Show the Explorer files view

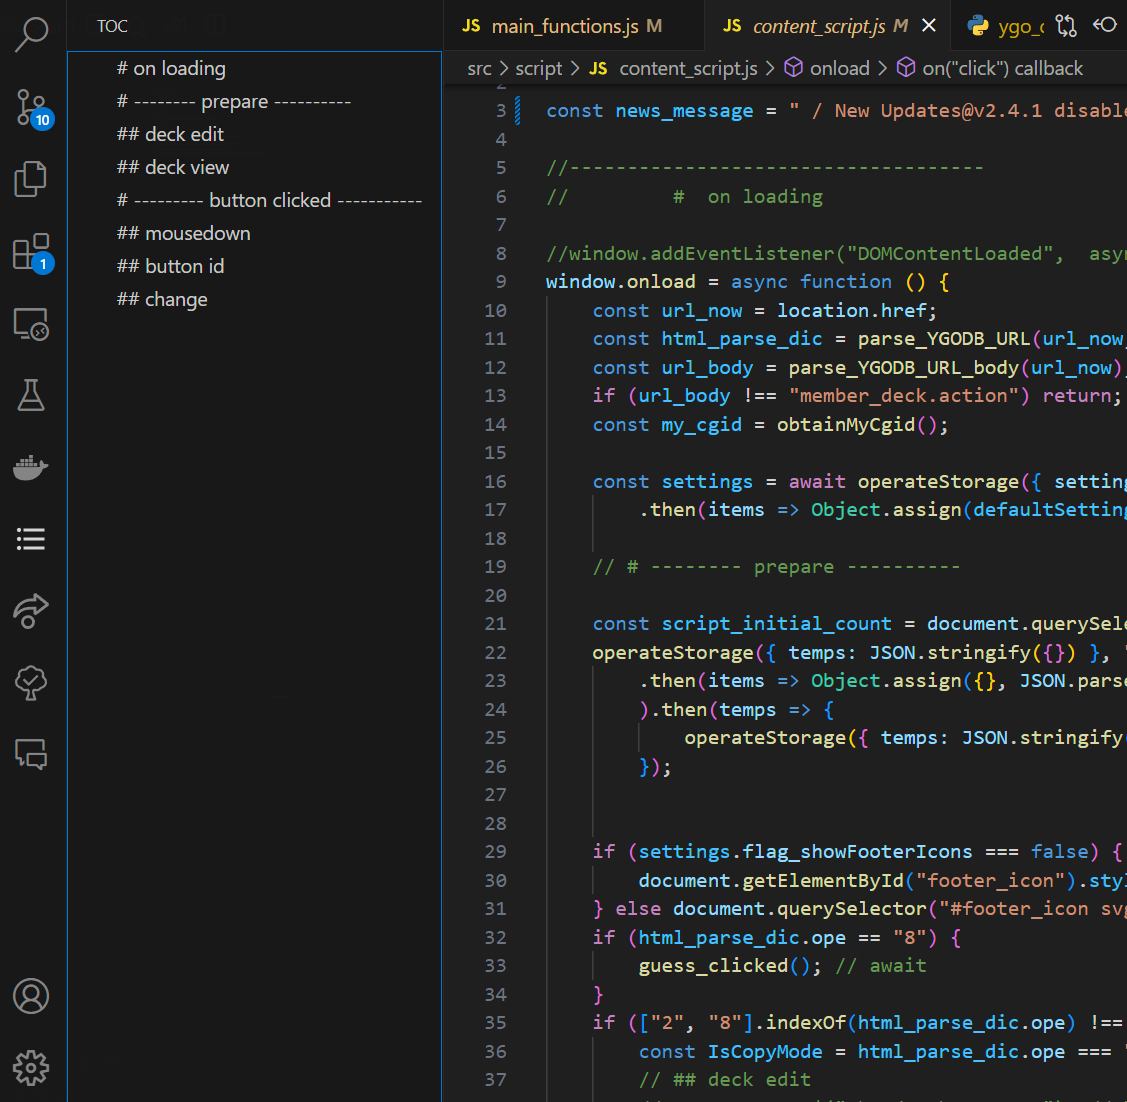click(x=31, y=179)
